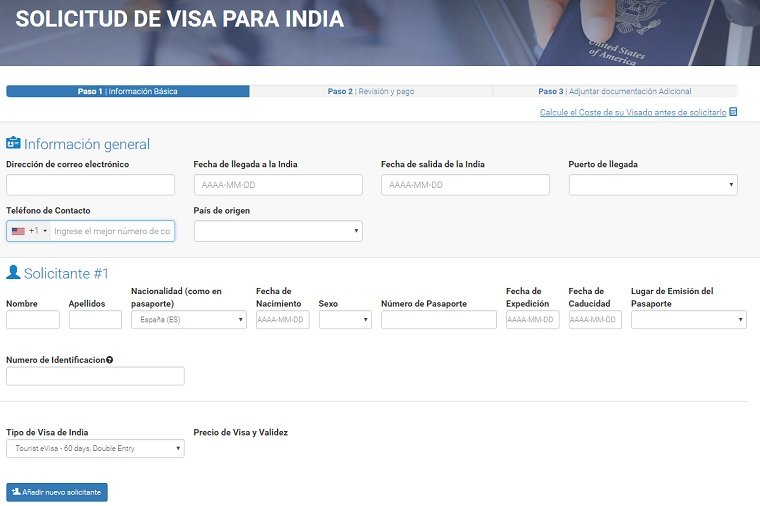Click the Precio de Visa y Validez label
The width and height of the screenshot is (760, 506).
(x=240, y=432)
